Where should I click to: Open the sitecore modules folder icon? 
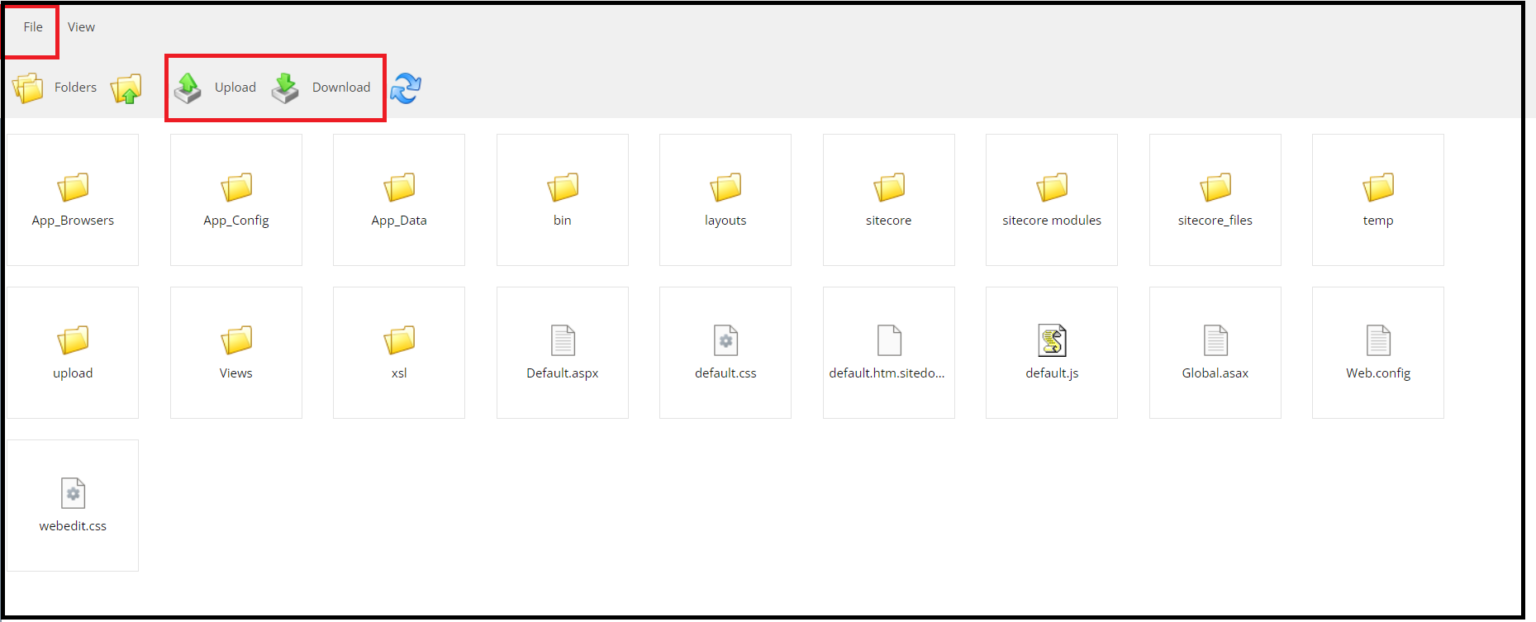1051,188
